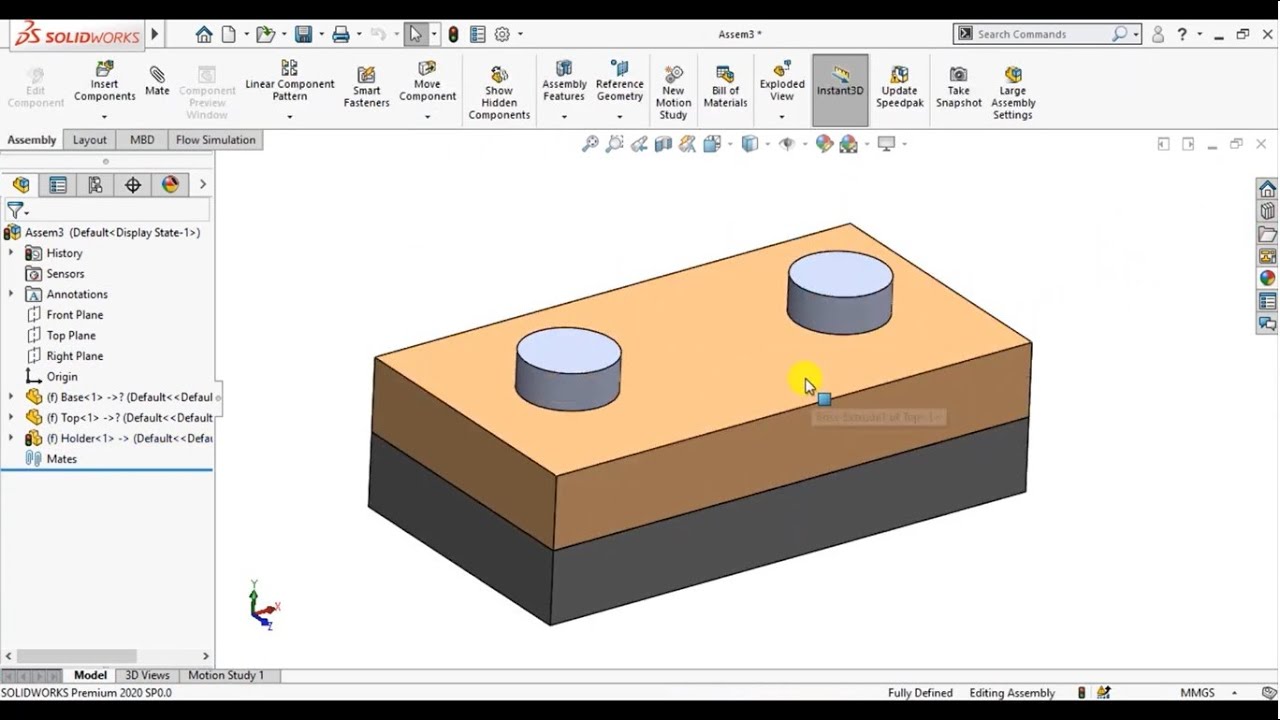Click the Previous View icon
This screenshot has width=1280, height=720.
pos(639,144)
